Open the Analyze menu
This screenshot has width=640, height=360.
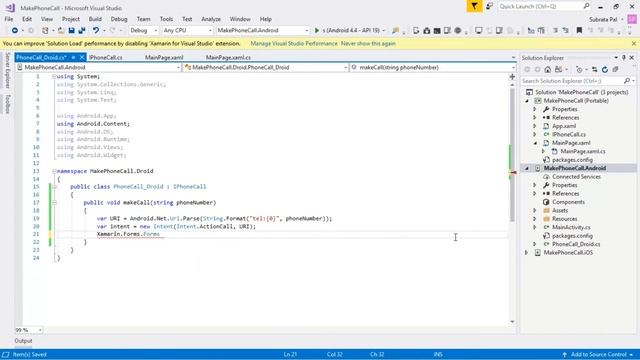[x=211, y=19]
